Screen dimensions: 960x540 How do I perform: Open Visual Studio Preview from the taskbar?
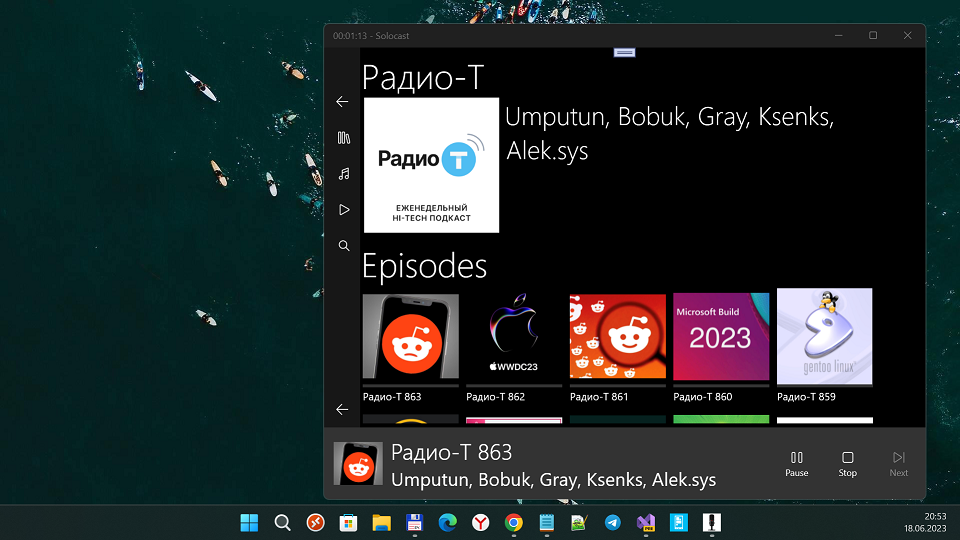(x=645, y=523)
